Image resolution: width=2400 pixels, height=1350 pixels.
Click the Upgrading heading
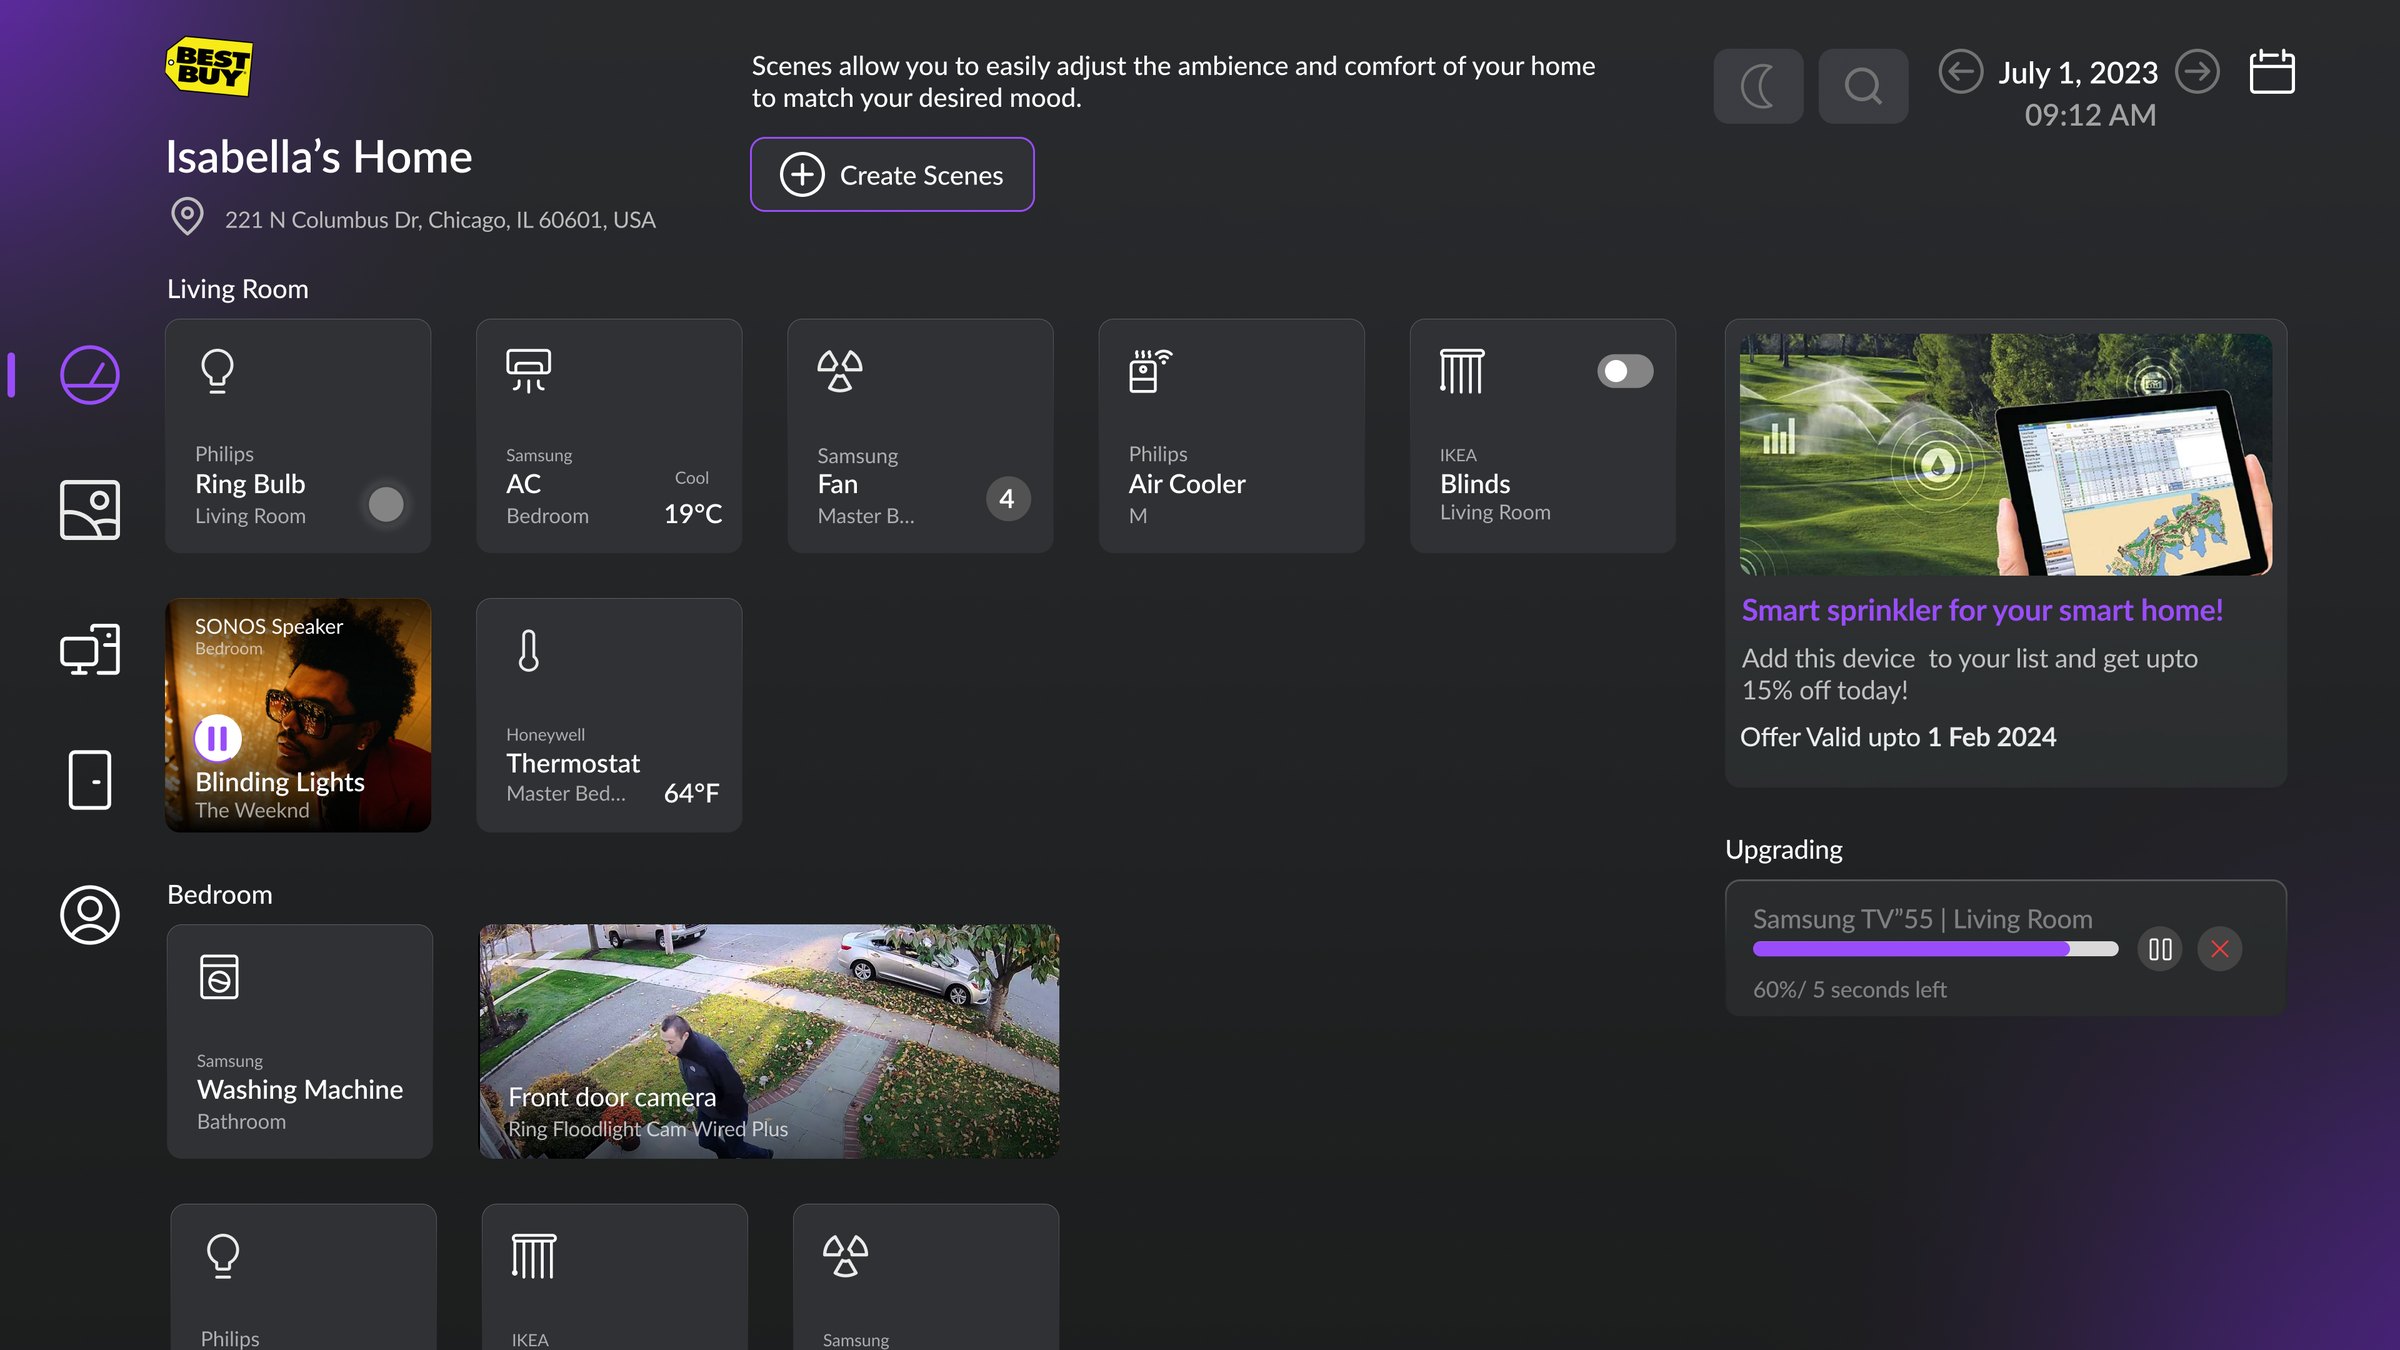[x=1784, y=850]
